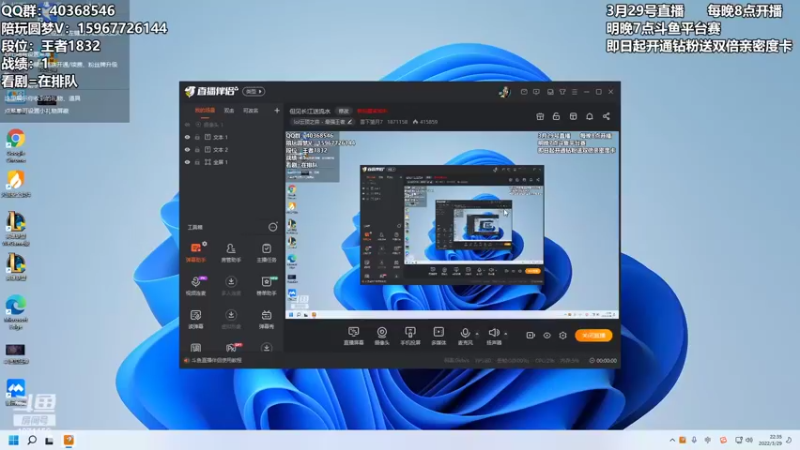800x450 pixels.
Task: Click the orange live broadcast button
Action: pyautogui.click(x=593, y=335)
